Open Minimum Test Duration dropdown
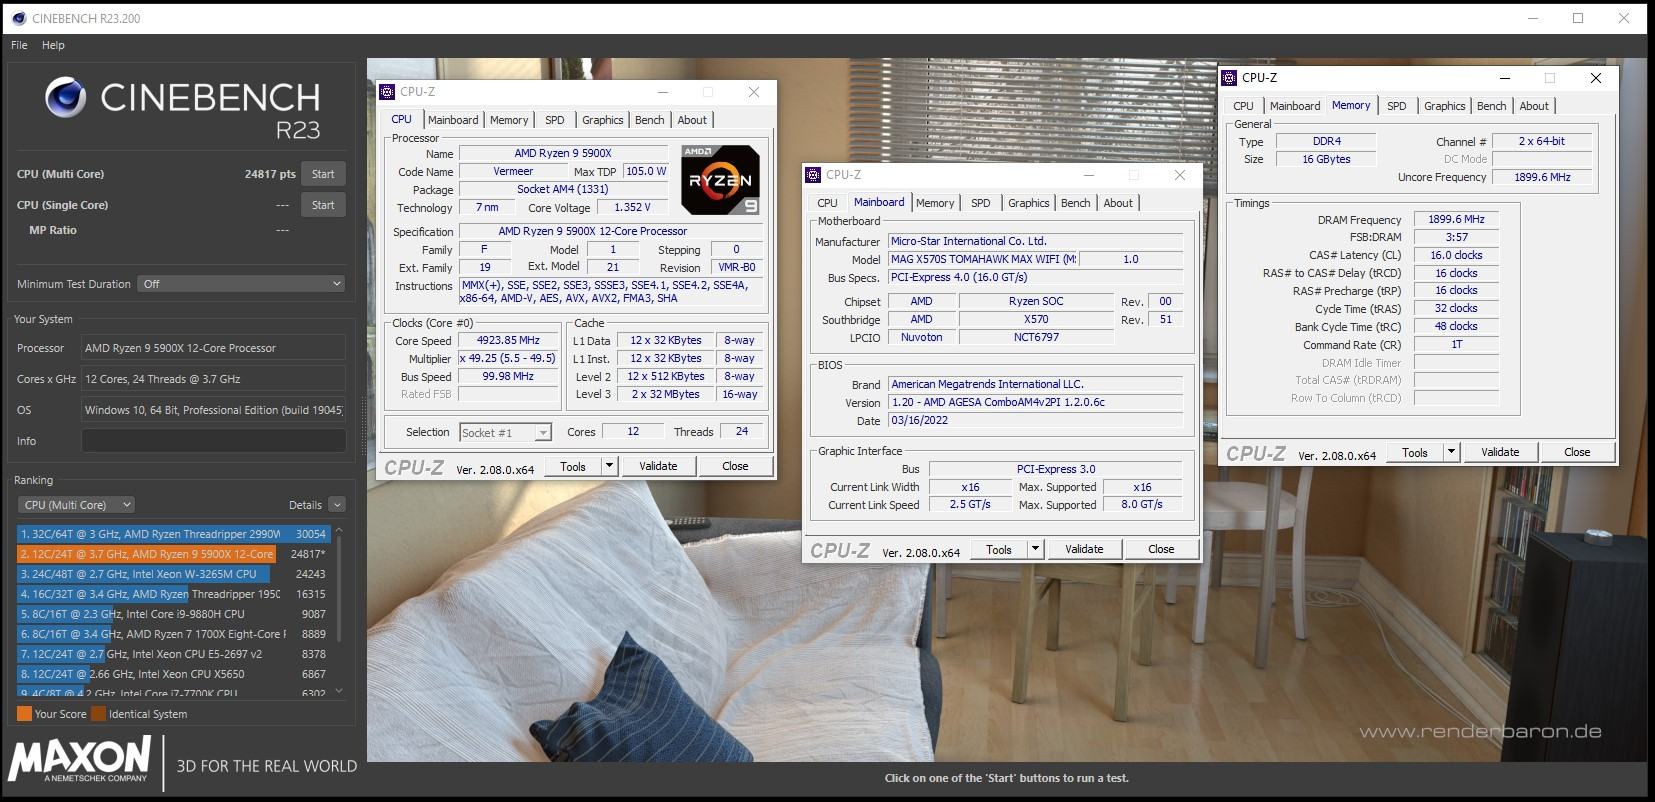Screen dimensions: 1655x802 click(242, 284)
